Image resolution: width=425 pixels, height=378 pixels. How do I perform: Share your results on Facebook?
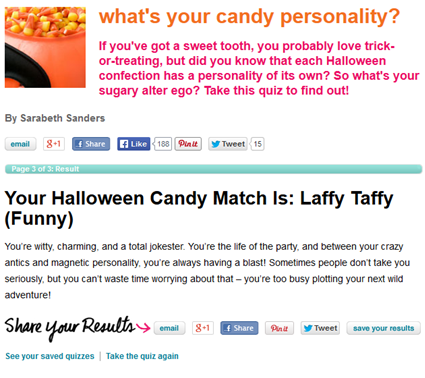click(239, 328)
